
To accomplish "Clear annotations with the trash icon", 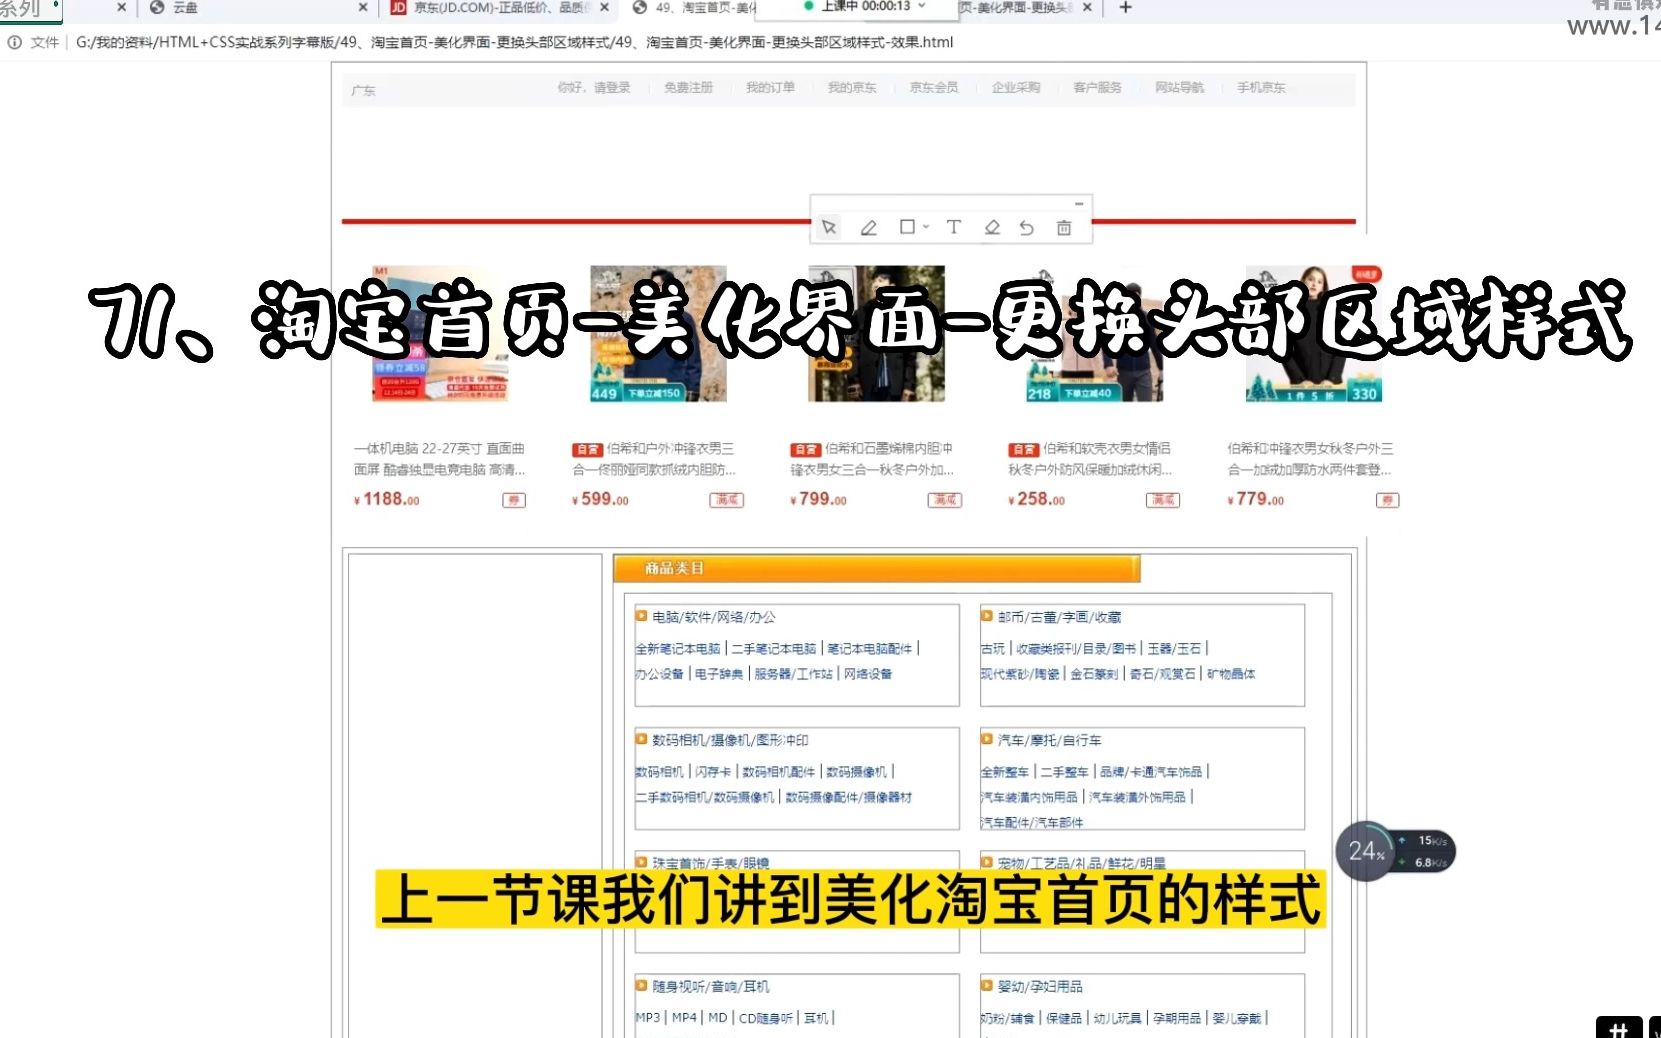I will (1064, 228).
